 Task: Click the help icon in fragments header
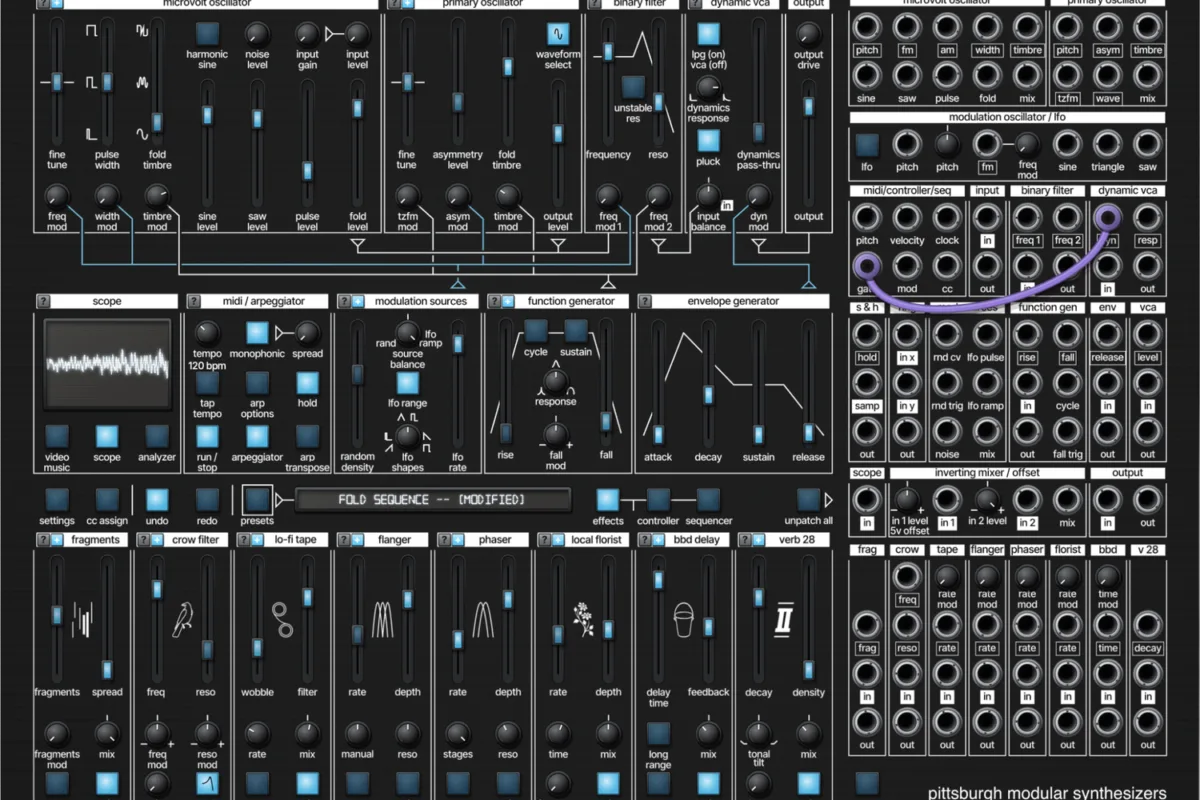(43, 539)
